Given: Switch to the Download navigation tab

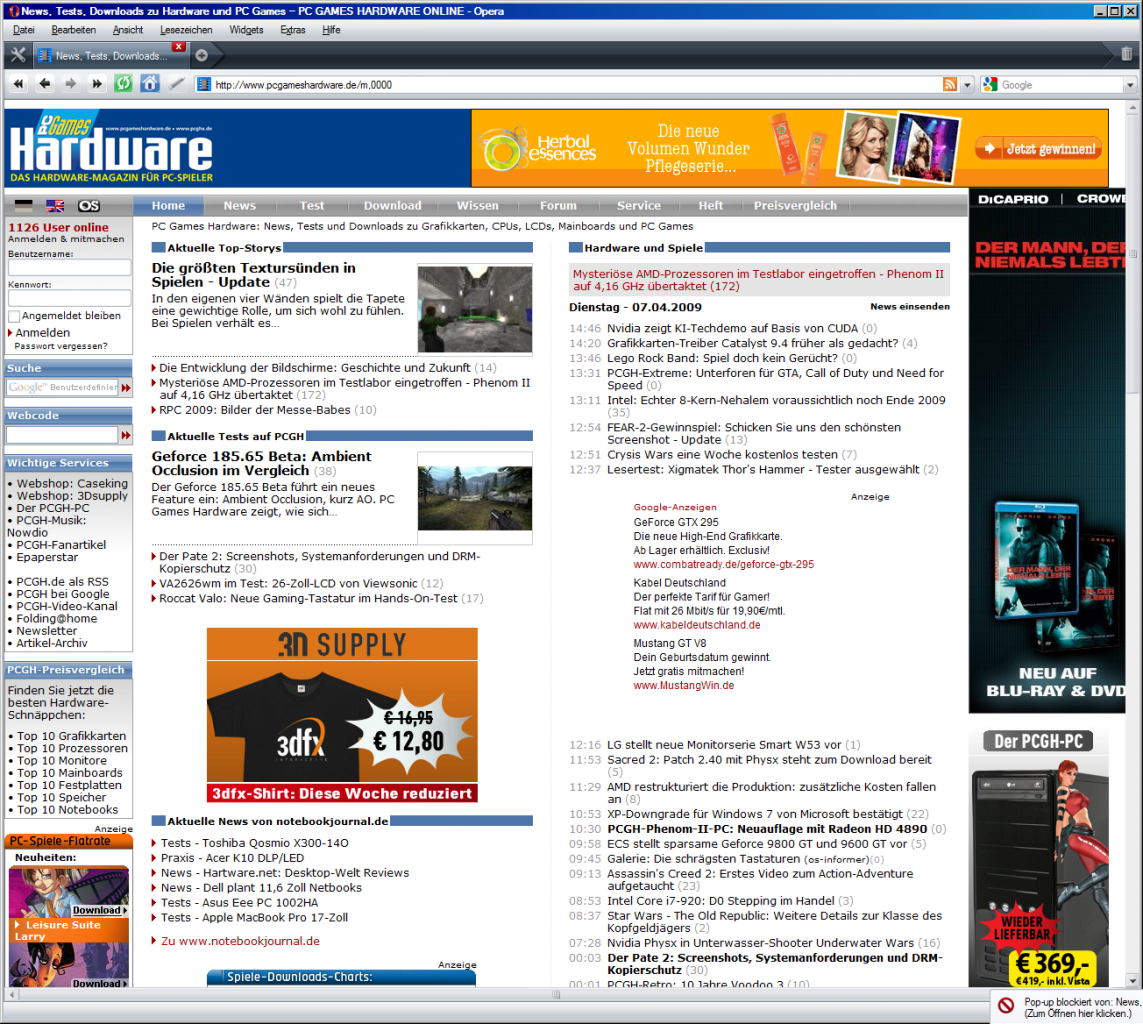Looking at the screenshot, I should coord(392,206).
